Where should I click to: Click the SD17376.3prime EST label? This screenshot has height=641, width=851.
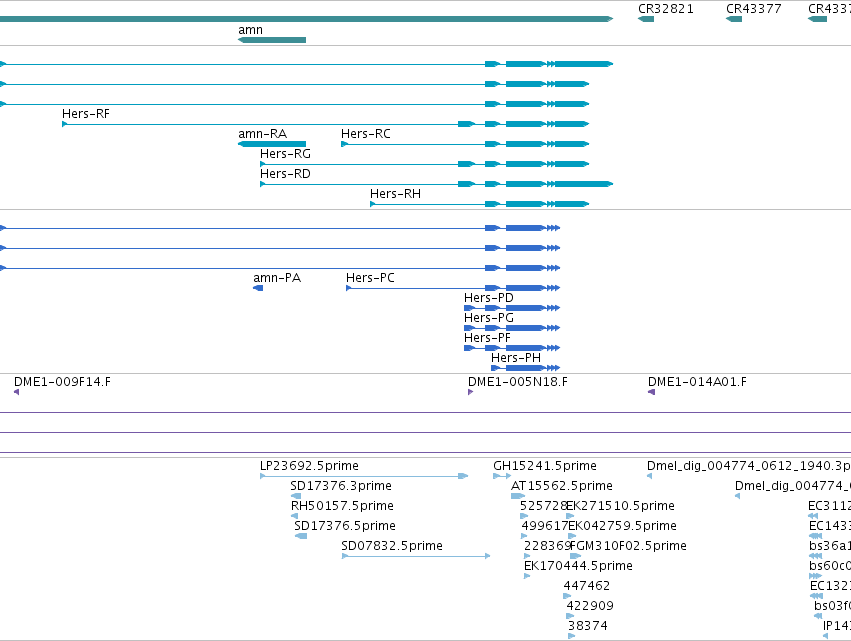[x=341, y=486]
